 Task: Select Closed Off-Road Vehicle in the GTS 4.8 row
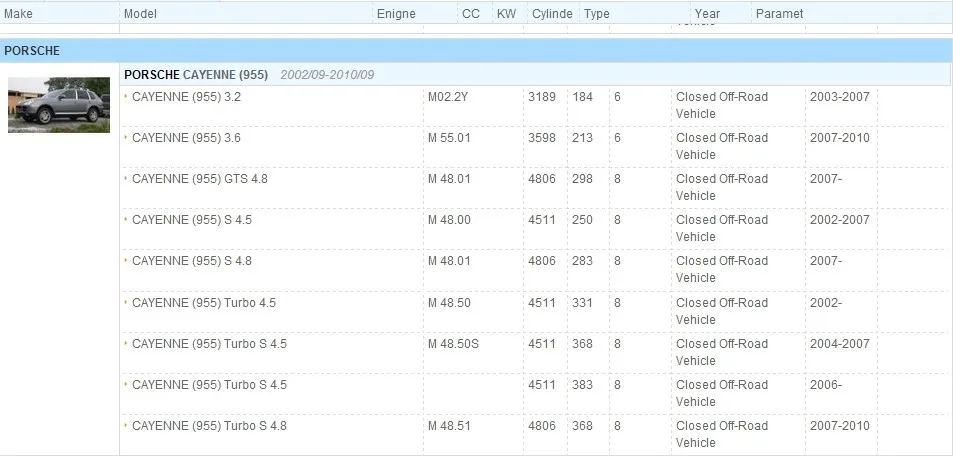point(722,187)
